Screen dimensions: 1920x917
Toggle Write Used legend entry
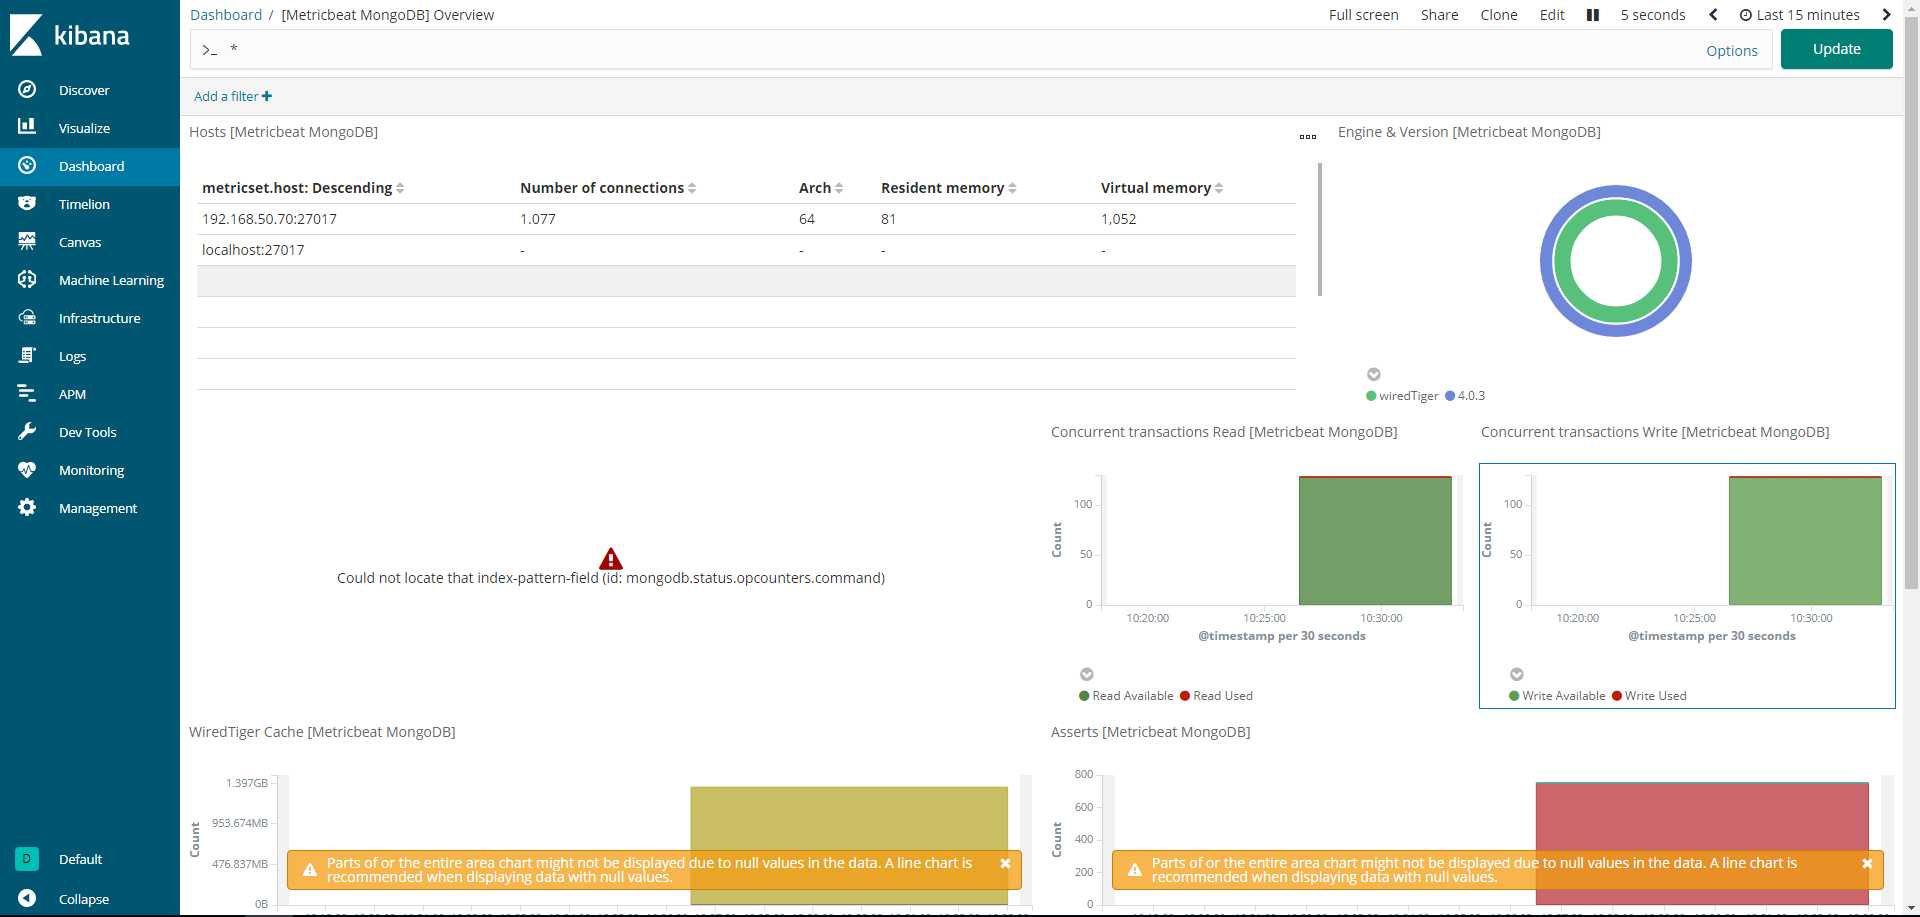tap(1649, 696)
